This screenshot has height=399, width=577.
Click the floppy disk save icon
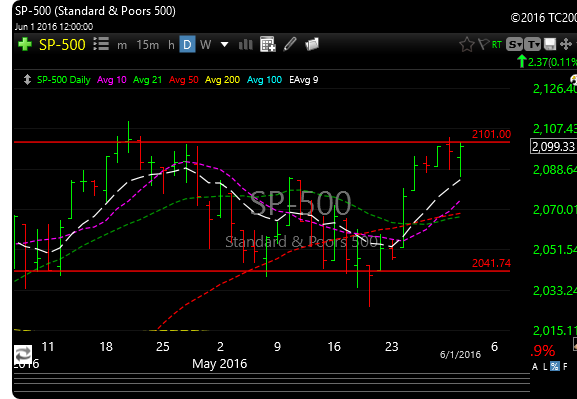(550, 44)
